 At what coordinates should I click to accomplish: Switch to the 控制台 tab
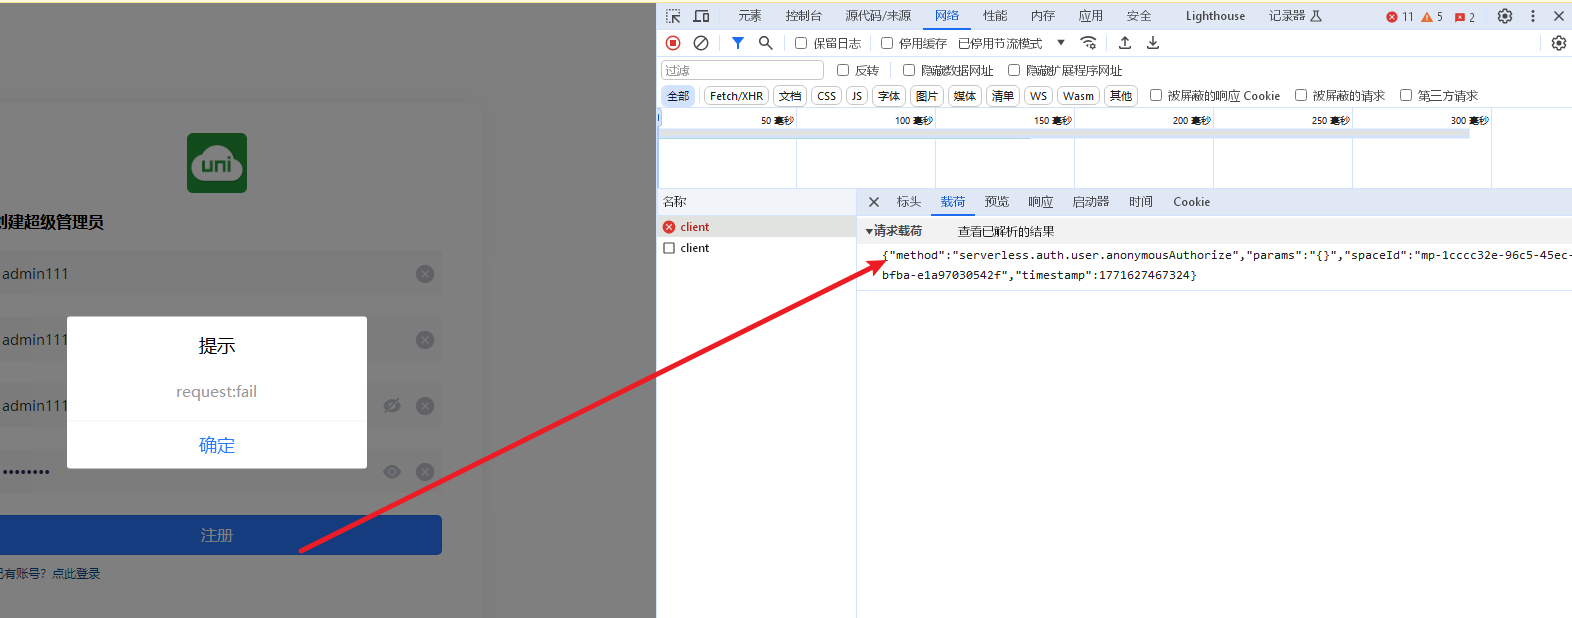(803, 16)
